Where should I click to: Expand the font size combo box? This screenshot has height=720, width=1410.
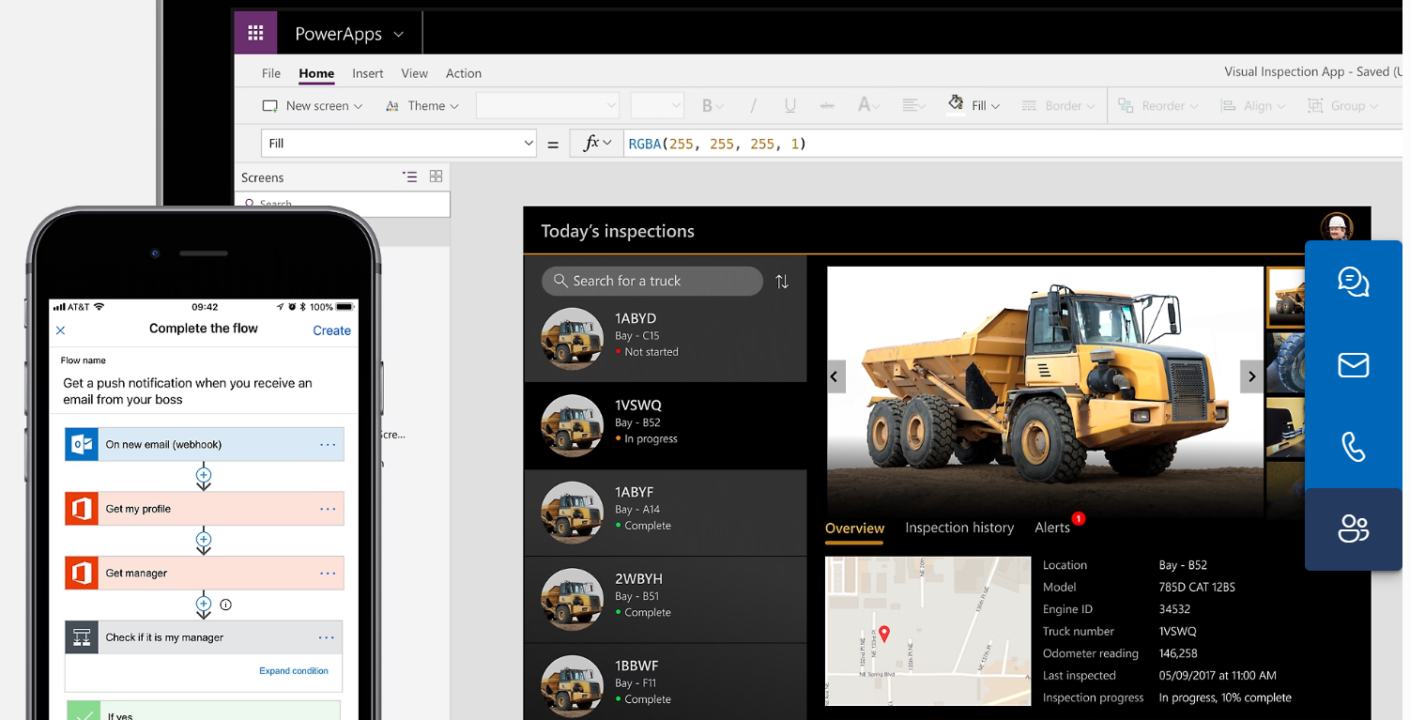657,105
